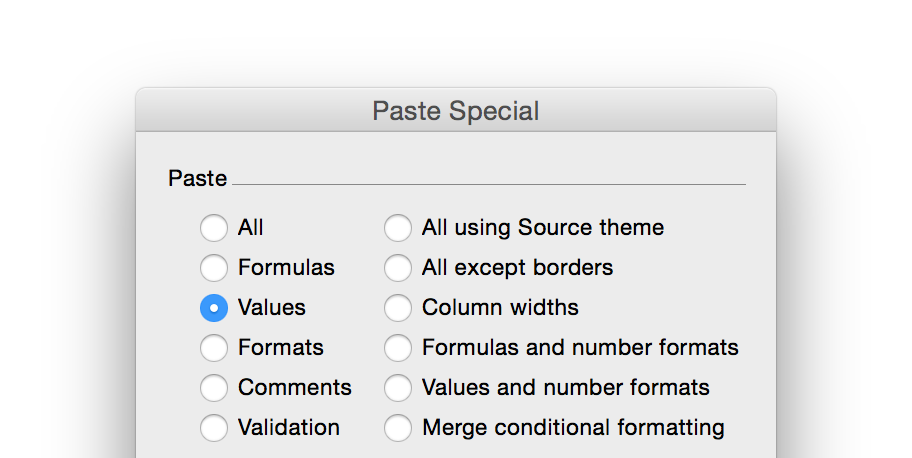Pick the Column widths radio button
This screenshot has height=458, width=912.
click(398, 308)
